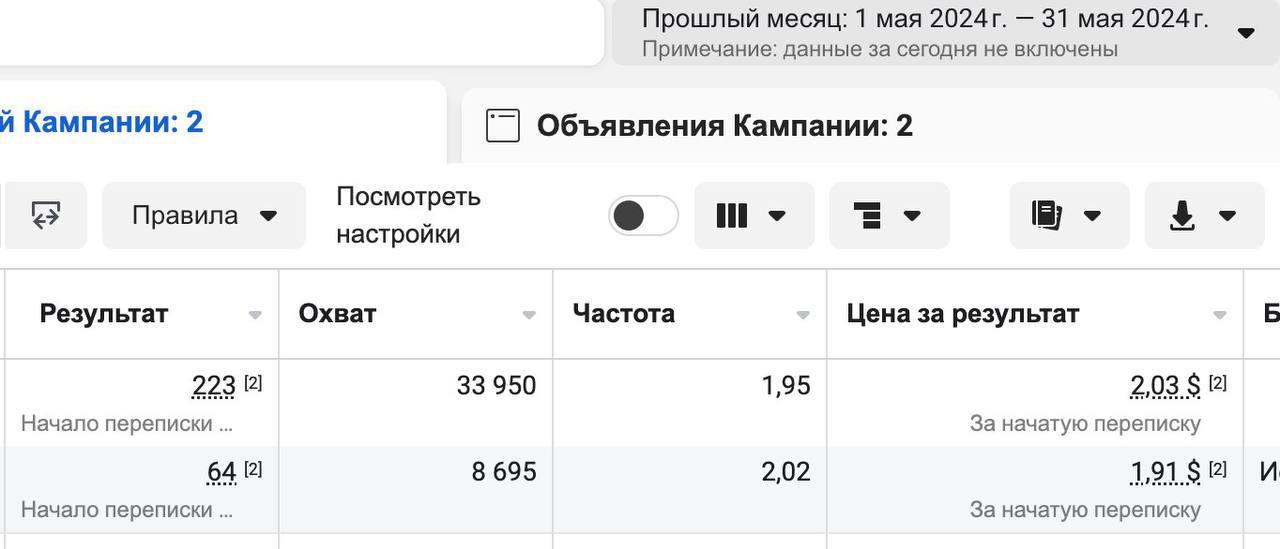Open the Частота column menu arrow
1280x549 pixels.
click(x=803, y=315)
